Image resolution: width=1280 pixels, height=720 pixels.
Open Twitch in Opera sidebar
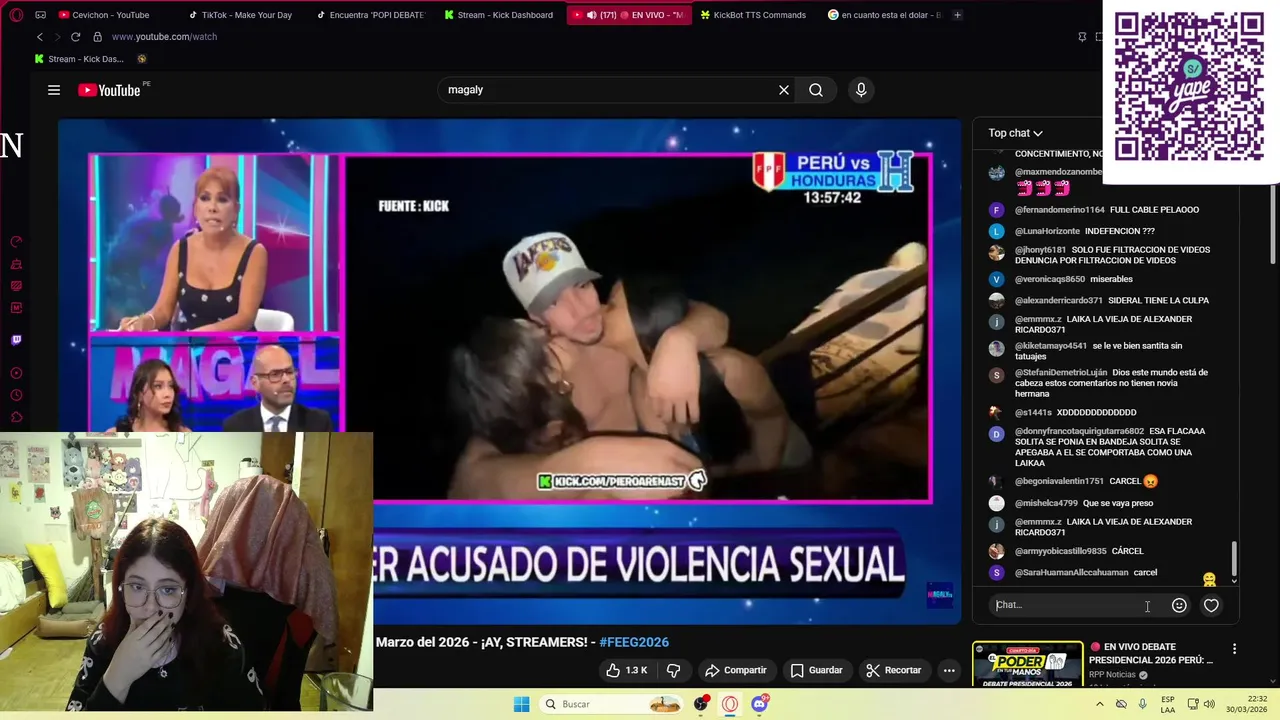[x=16, y=340]
